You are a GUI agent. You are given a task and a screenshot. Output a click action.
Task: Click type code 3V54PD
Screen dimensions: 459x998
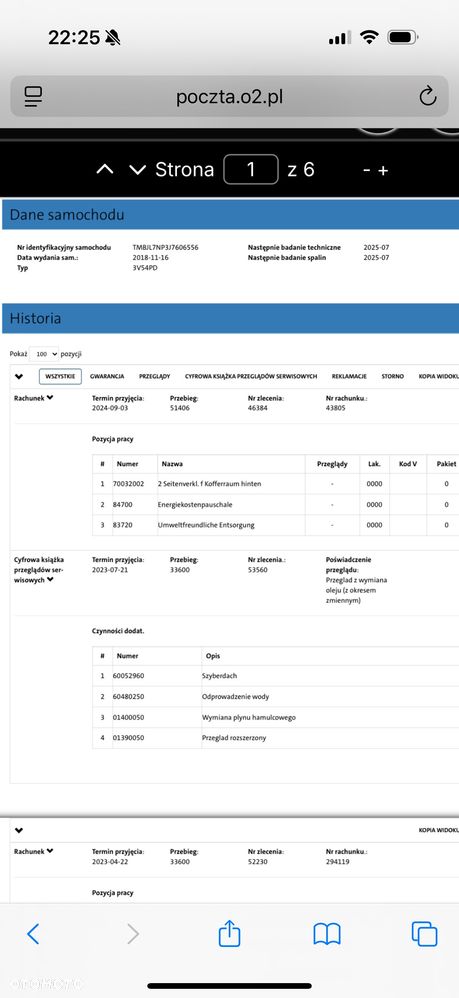(145, 268)
